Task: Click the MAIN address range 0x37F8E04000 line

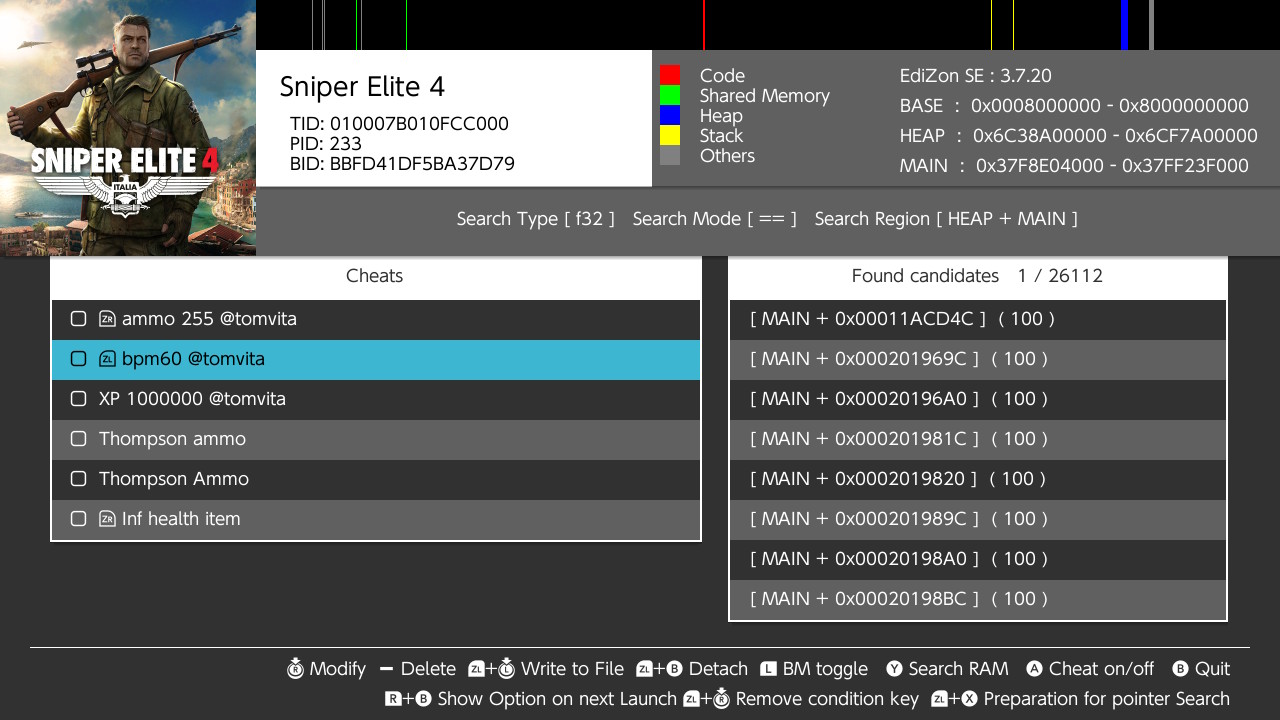Action: pyautogui.click(x=1074, y=166)
